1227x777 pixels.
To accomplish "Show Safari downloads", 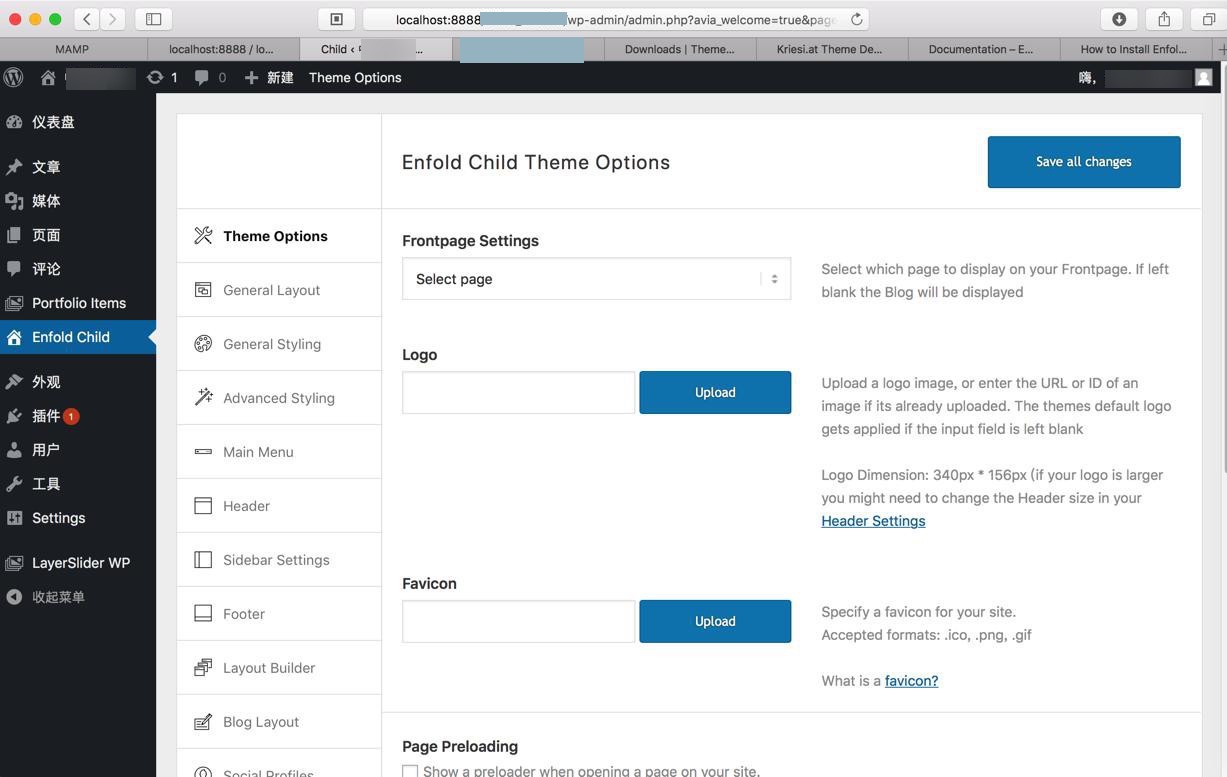I will [1119, 19].
